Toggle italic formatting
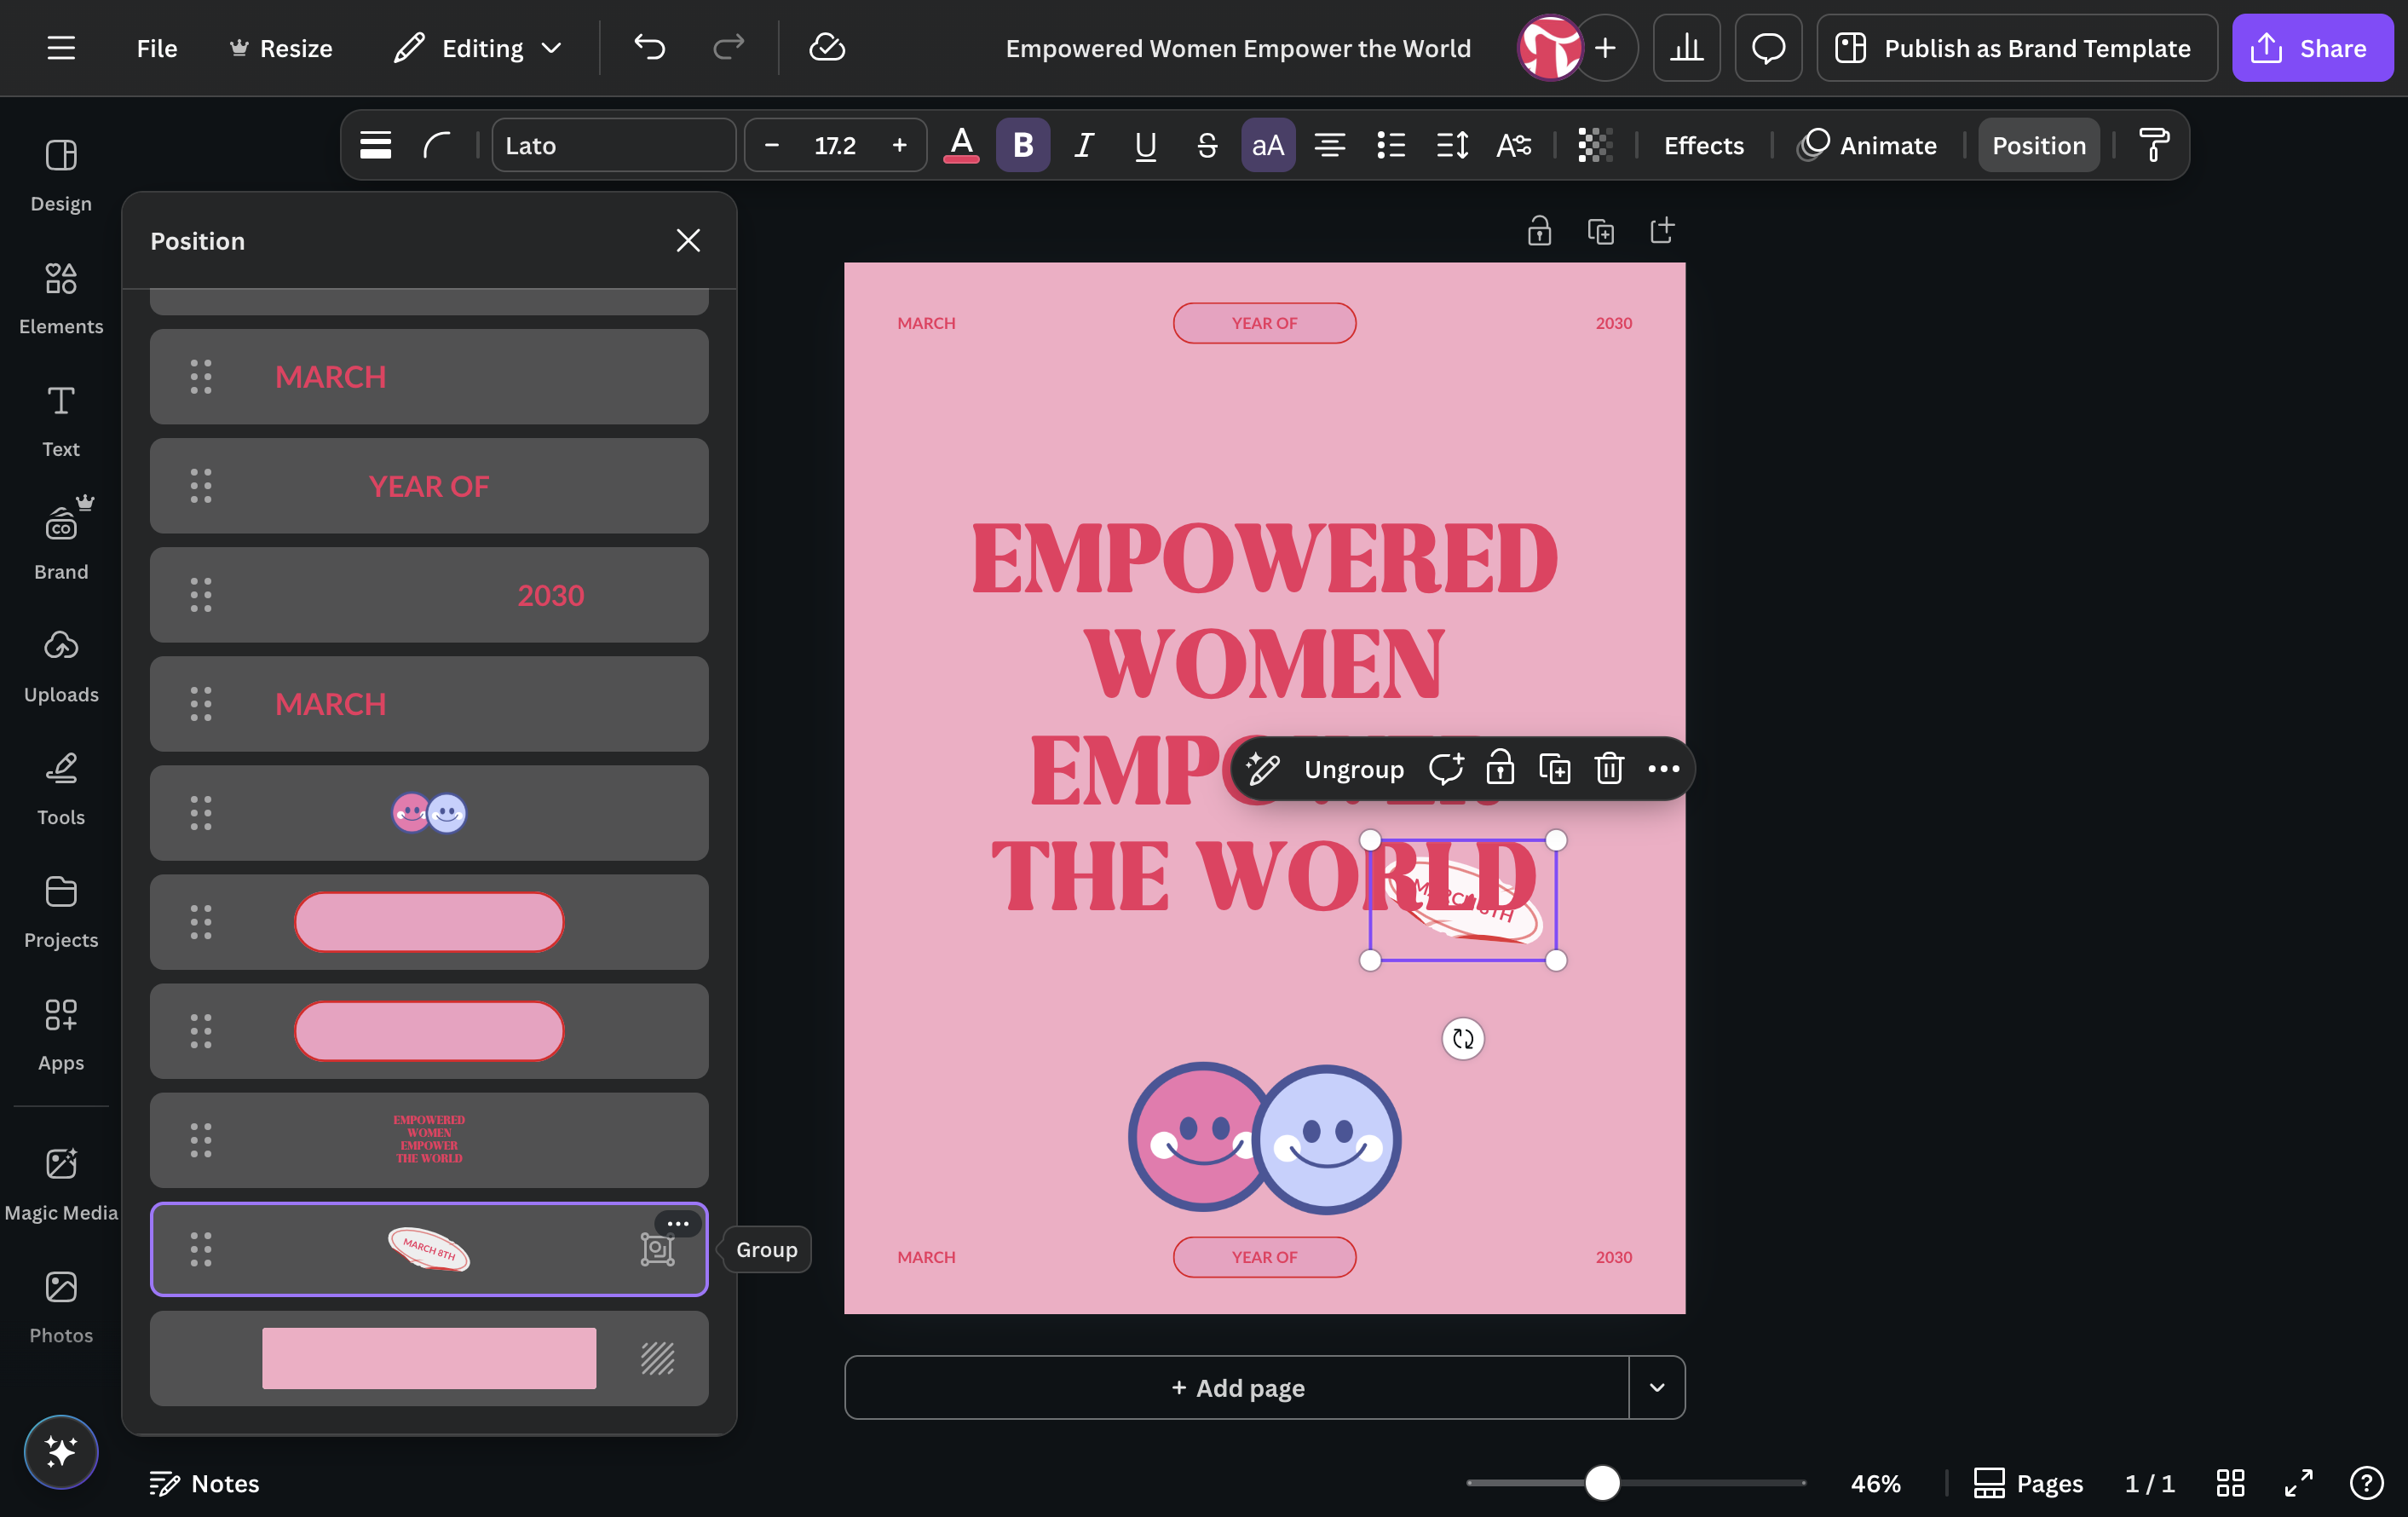This screenshot has width=2408, height=1517. coord(1083,145)
